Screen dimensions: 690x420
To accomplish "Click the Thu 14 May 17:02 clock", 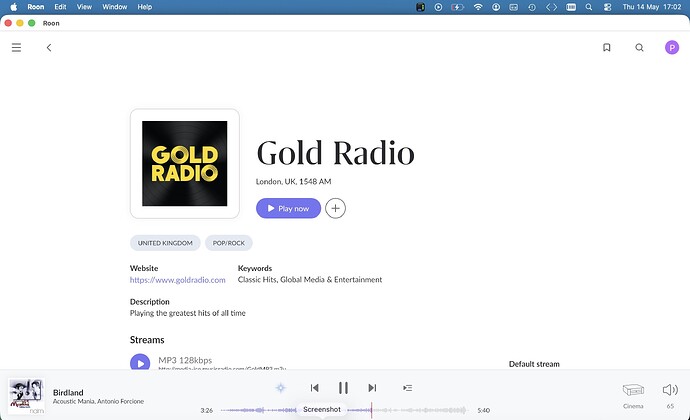I will tap(652, 7).
